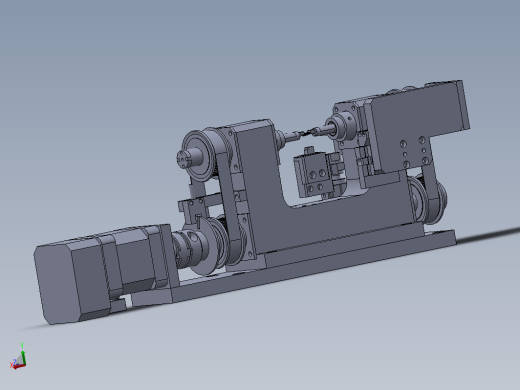Pick the small gripper block with four holes
The height and width of the screenshot is (390, 520).
point(314,175)
